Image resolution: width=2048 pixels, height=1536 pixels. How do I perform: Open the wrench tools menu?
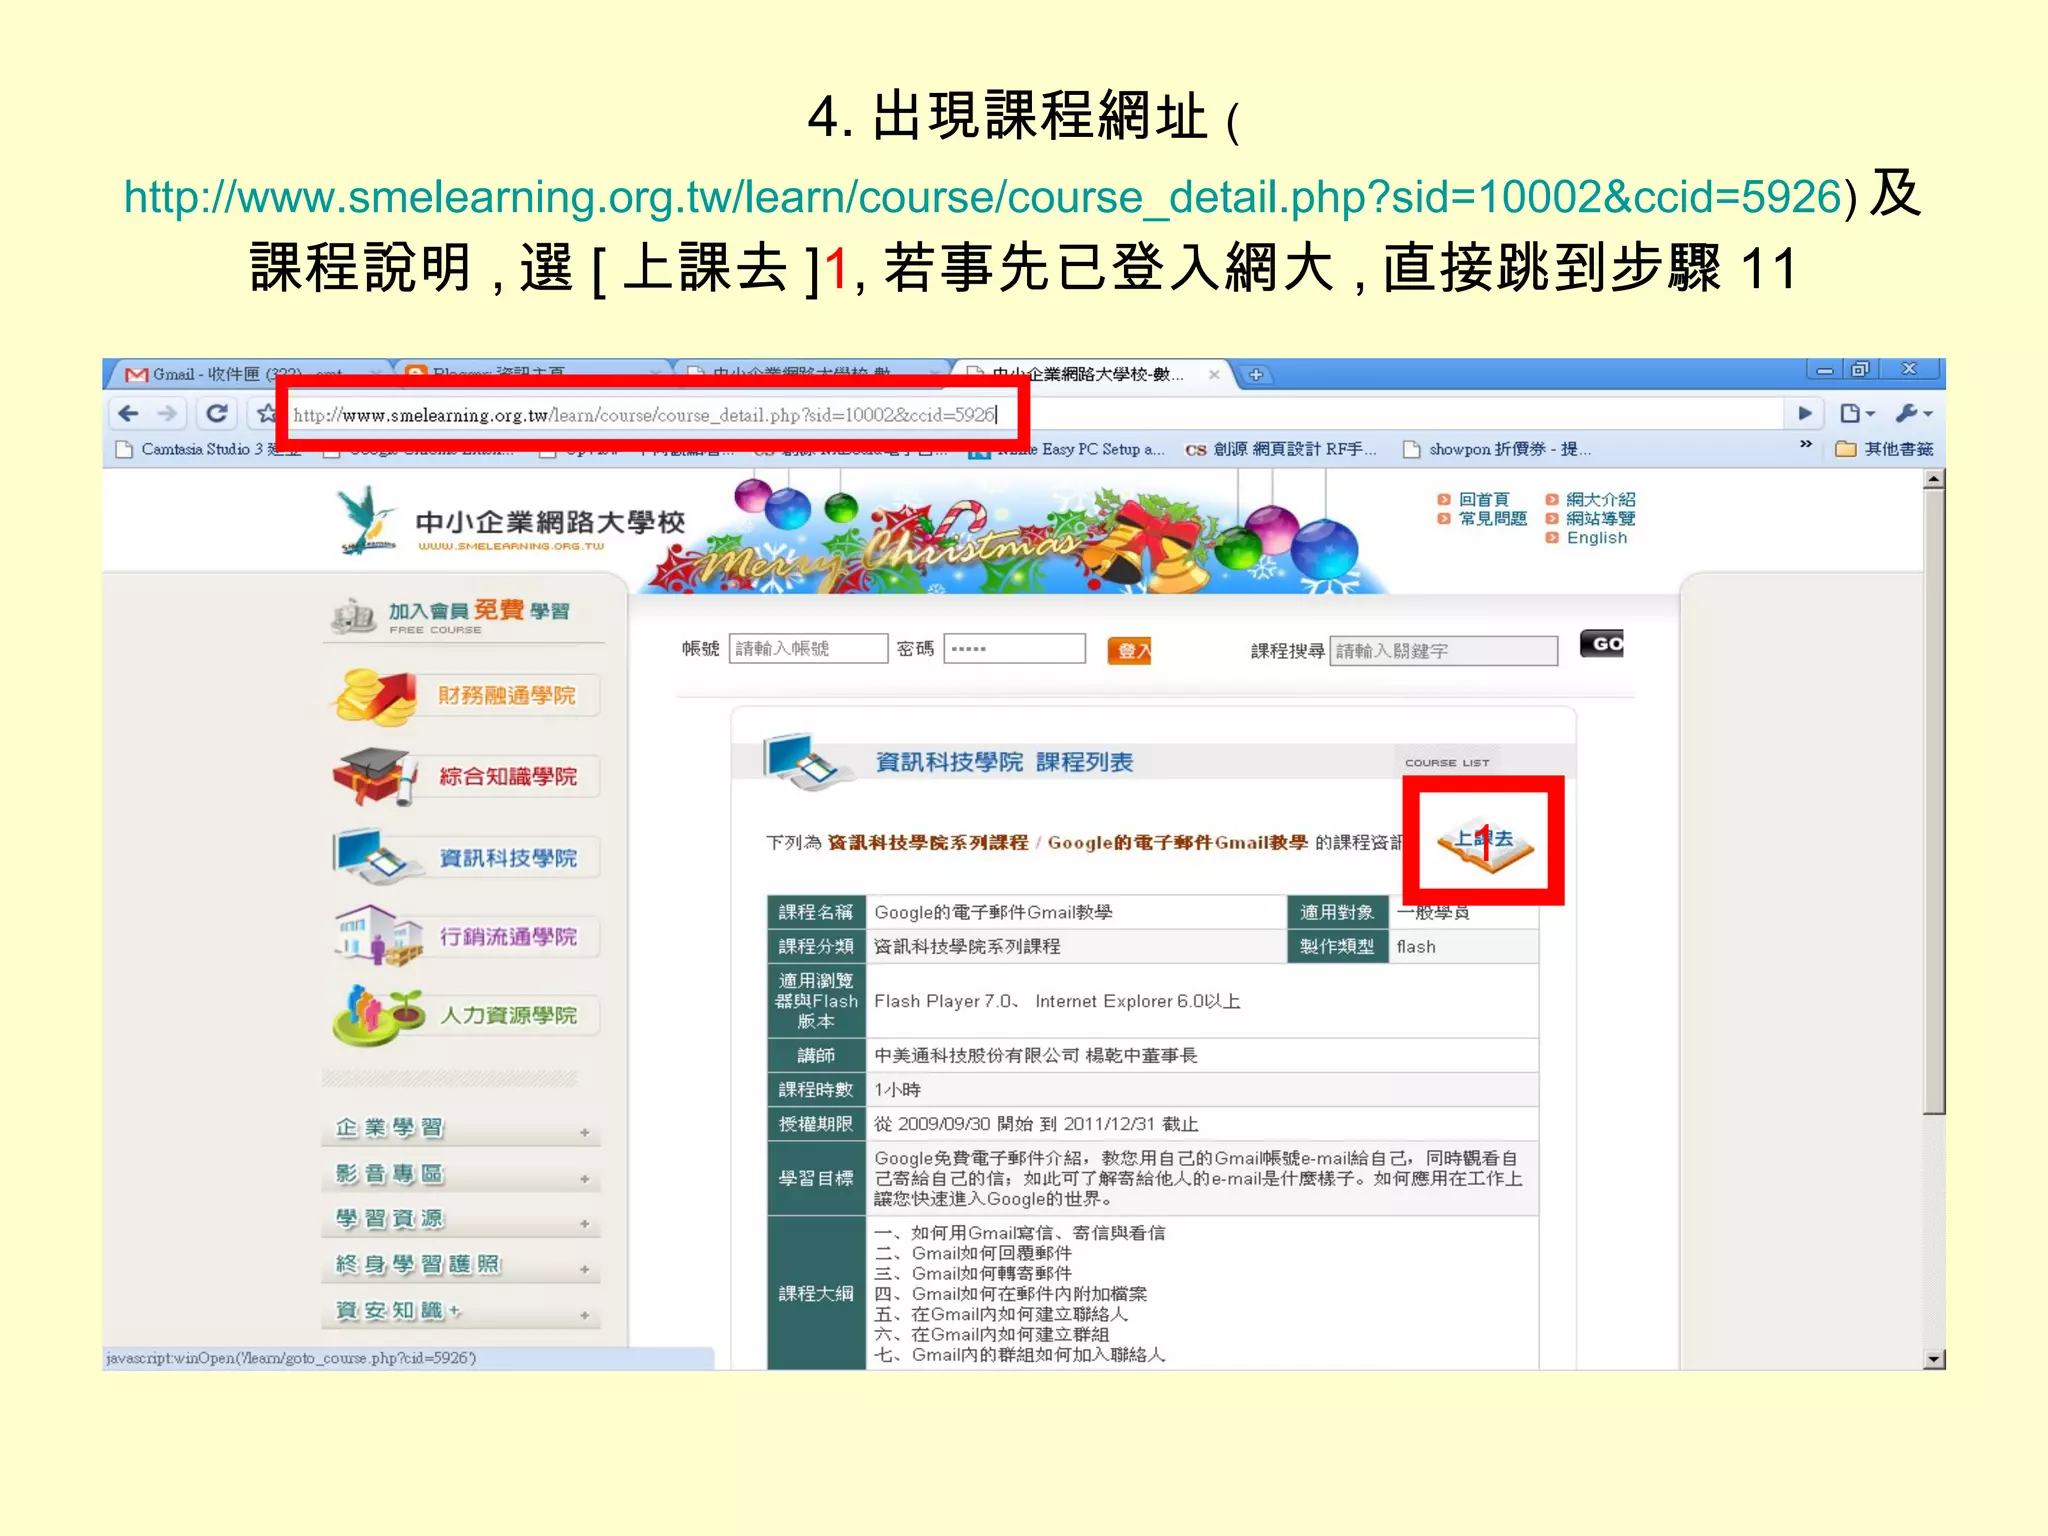pos(1913,413)
